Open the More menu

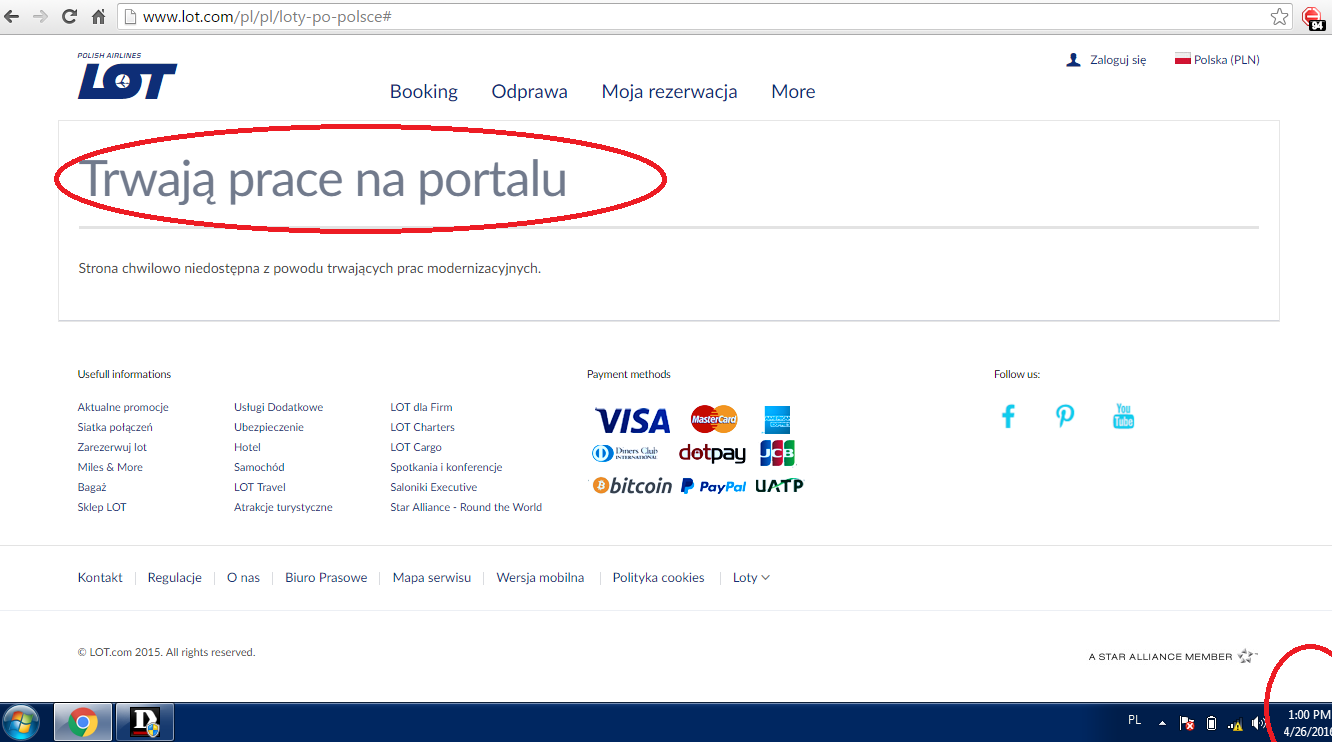[793, 92]
